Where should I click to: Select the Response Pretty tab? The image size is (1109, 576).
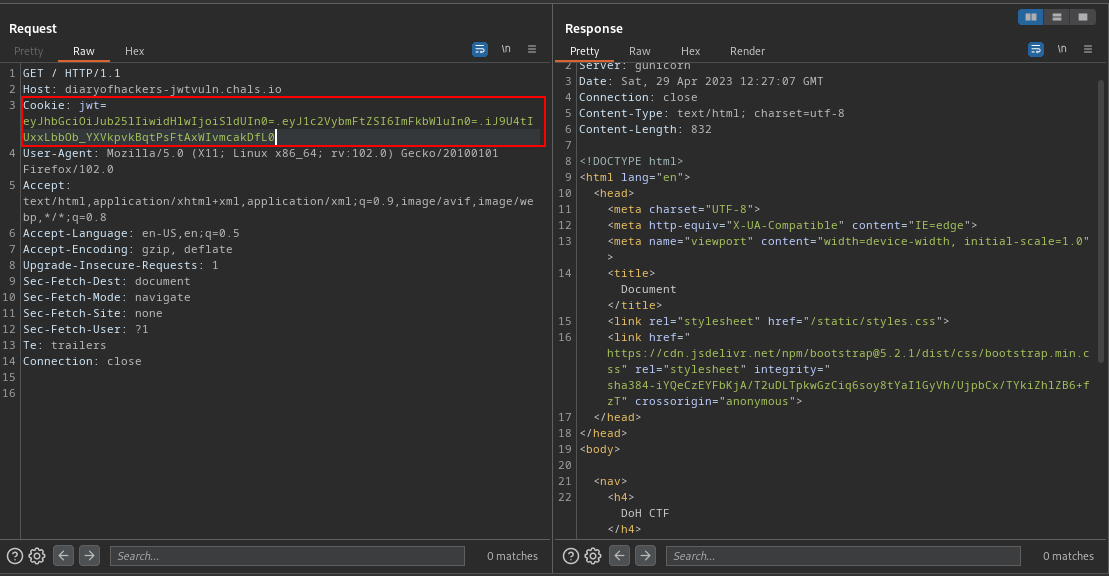coord(584,51)
